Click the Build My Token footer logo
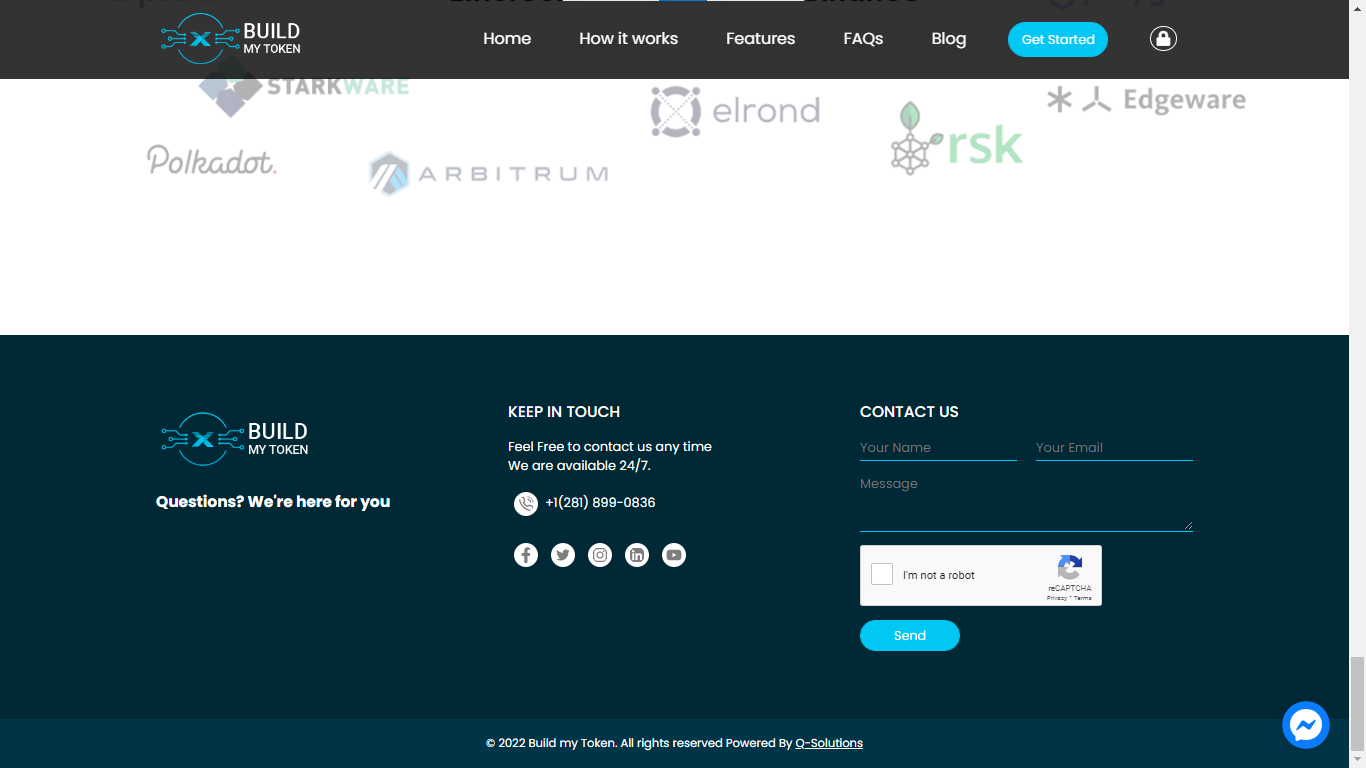1366x768 pixels. tap(235, 439)
